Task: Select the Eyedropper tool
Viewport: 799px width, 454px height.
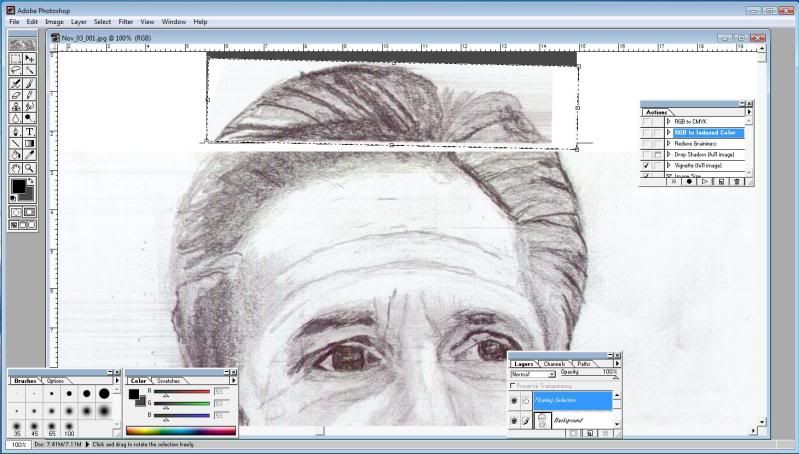Action: tap(29, 155)
